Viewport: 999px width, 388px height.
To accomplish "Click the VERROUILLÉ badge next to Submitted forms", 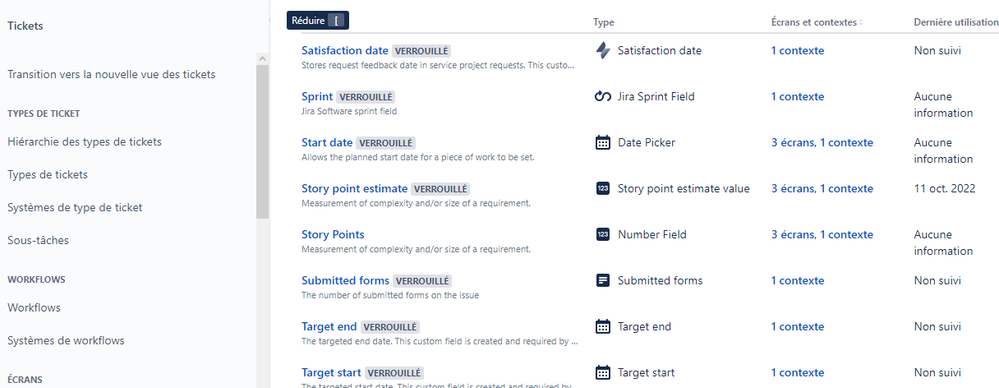I will click(x=422, y=281).
